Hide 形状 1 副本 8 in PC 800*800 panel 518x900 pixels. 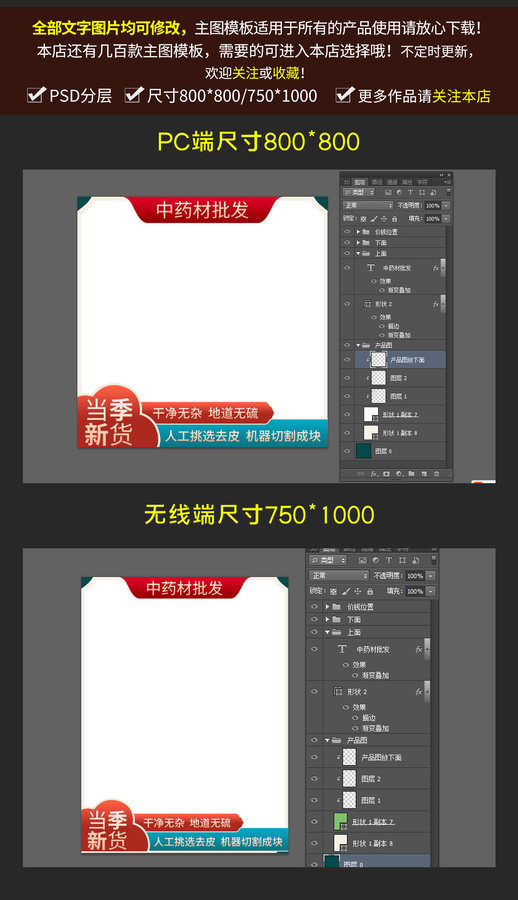[347, 433]
